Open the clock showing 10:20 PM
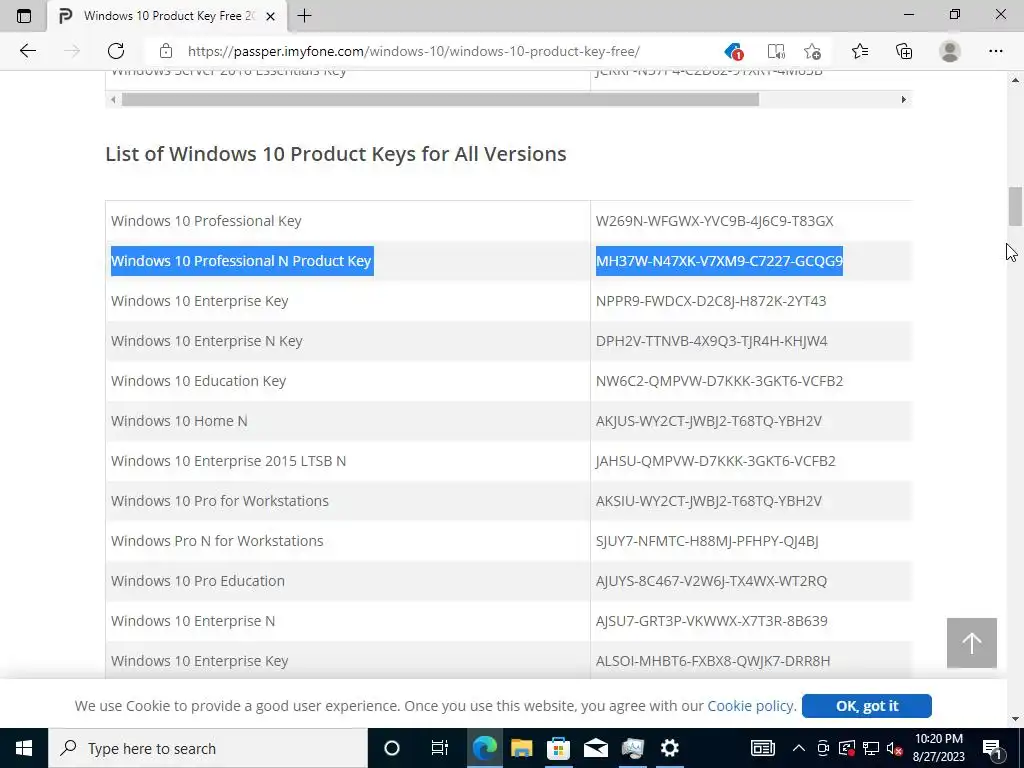 938,748
